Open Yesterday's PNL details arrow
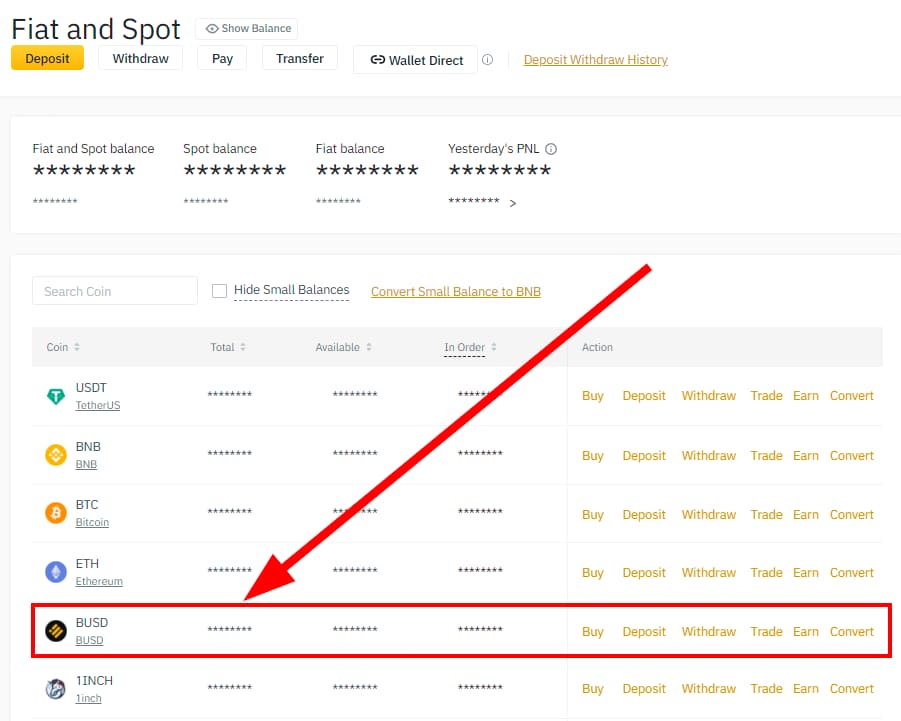The height and width of the screenshot is (721, 901). pyautogui.click(x=513, y=203)
